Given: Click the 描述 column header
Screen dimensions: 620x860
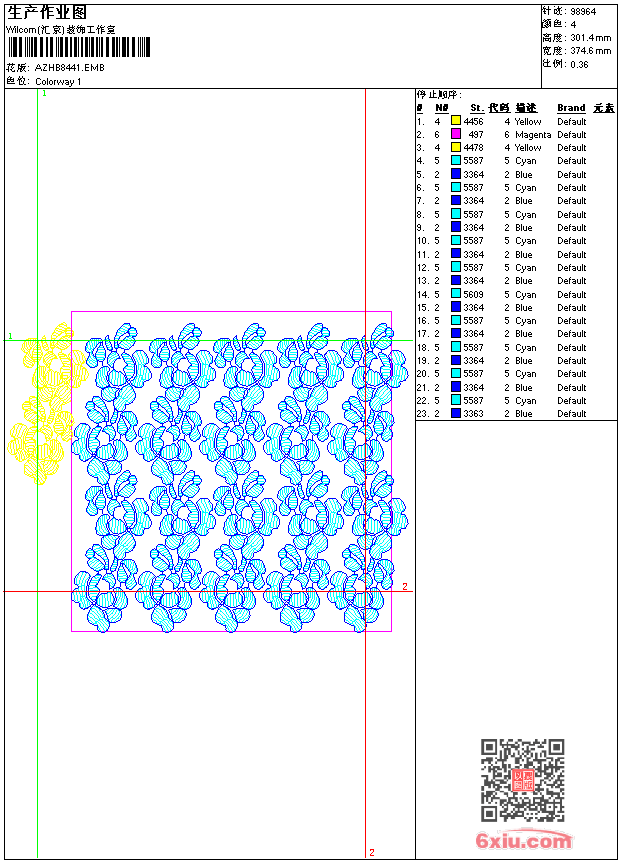Looking at the screenshot, I should click(x=526, y=108).
